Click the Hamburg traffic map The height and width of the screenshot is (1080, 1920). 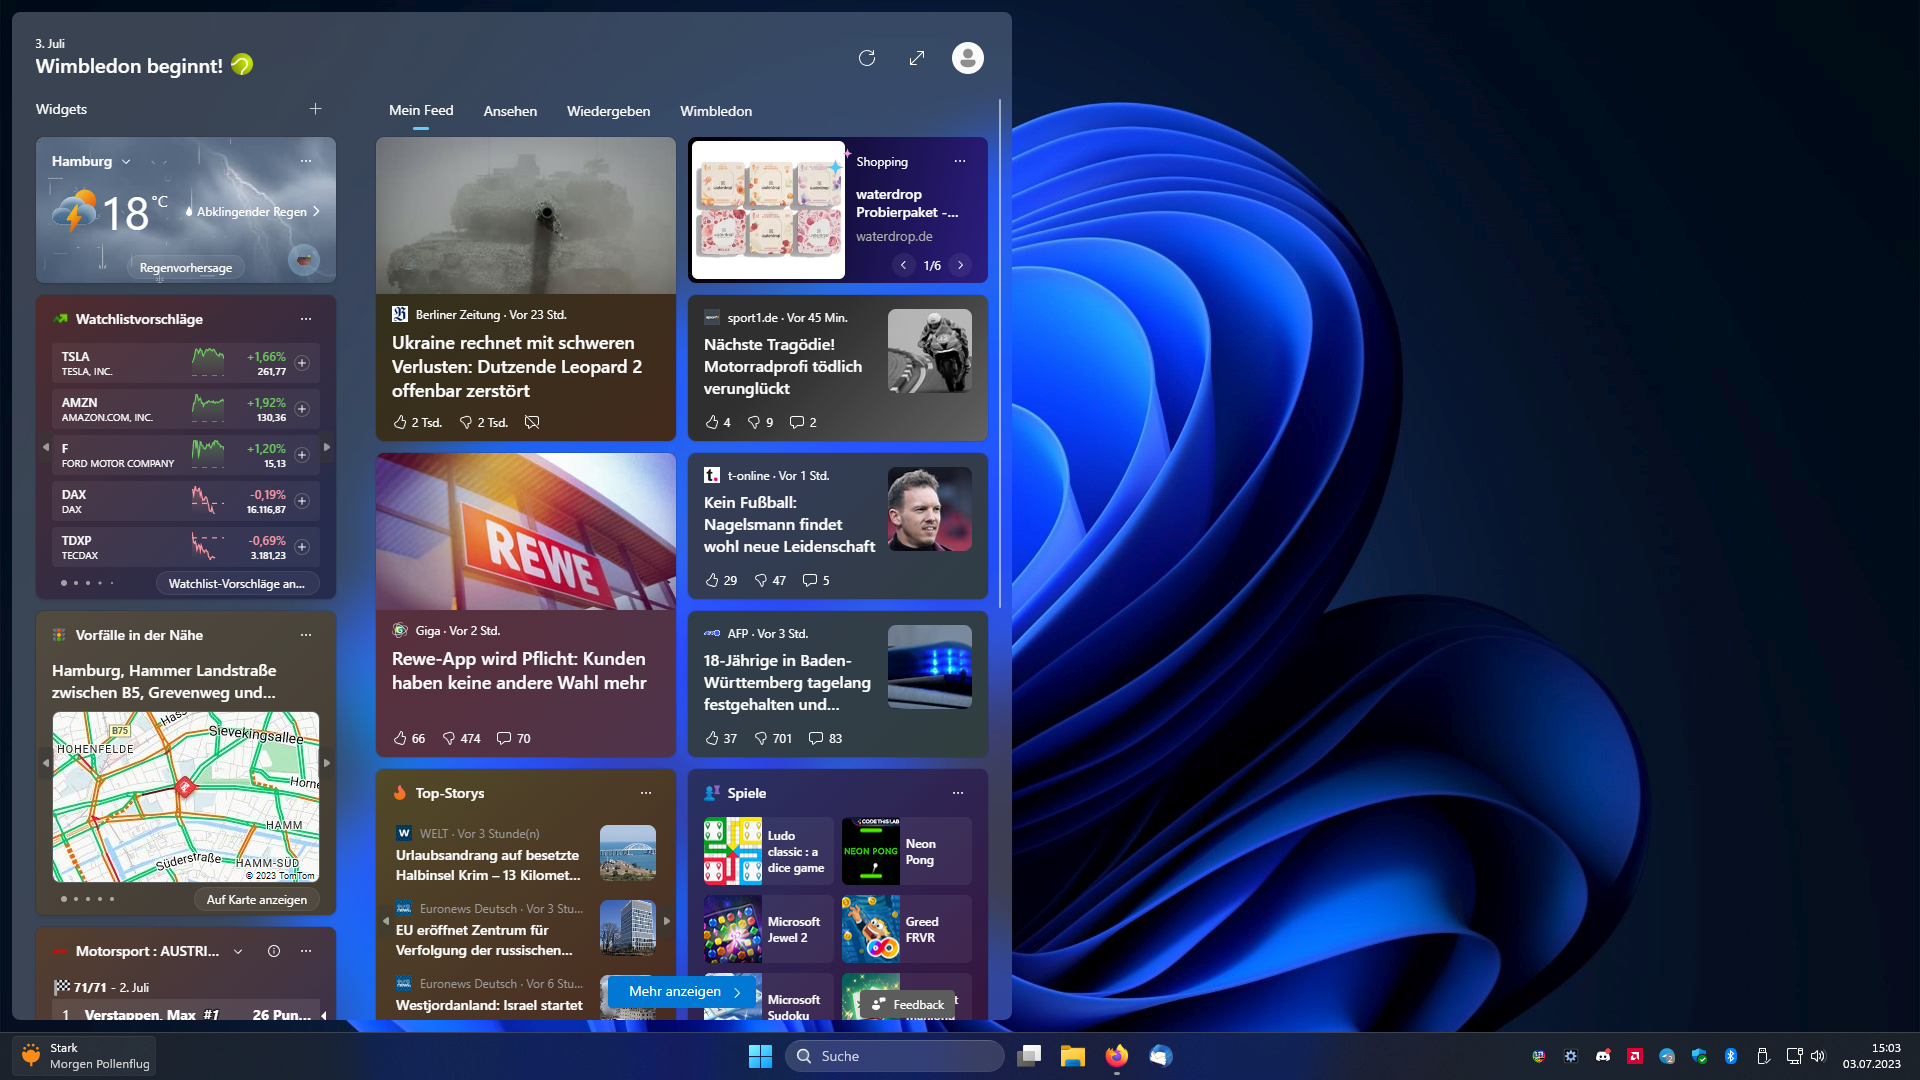click(x=186, y=797)
